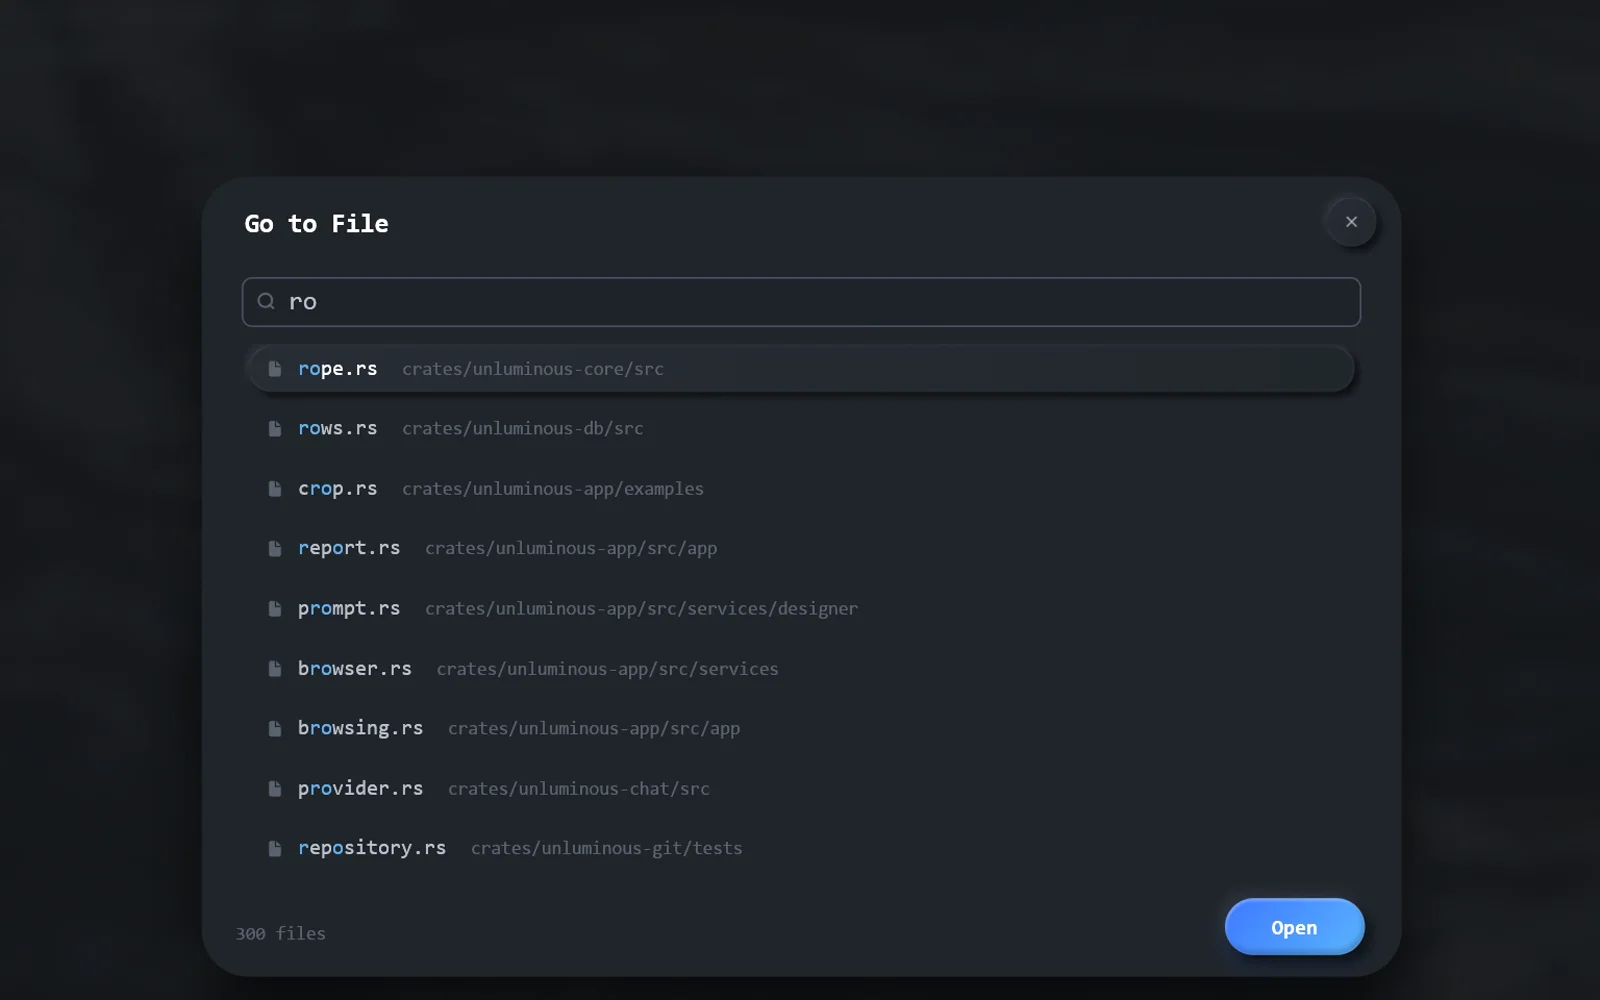1600x1000 pixels.
Task: Click the file icon beside report.rs
Action: click(275, 549)
